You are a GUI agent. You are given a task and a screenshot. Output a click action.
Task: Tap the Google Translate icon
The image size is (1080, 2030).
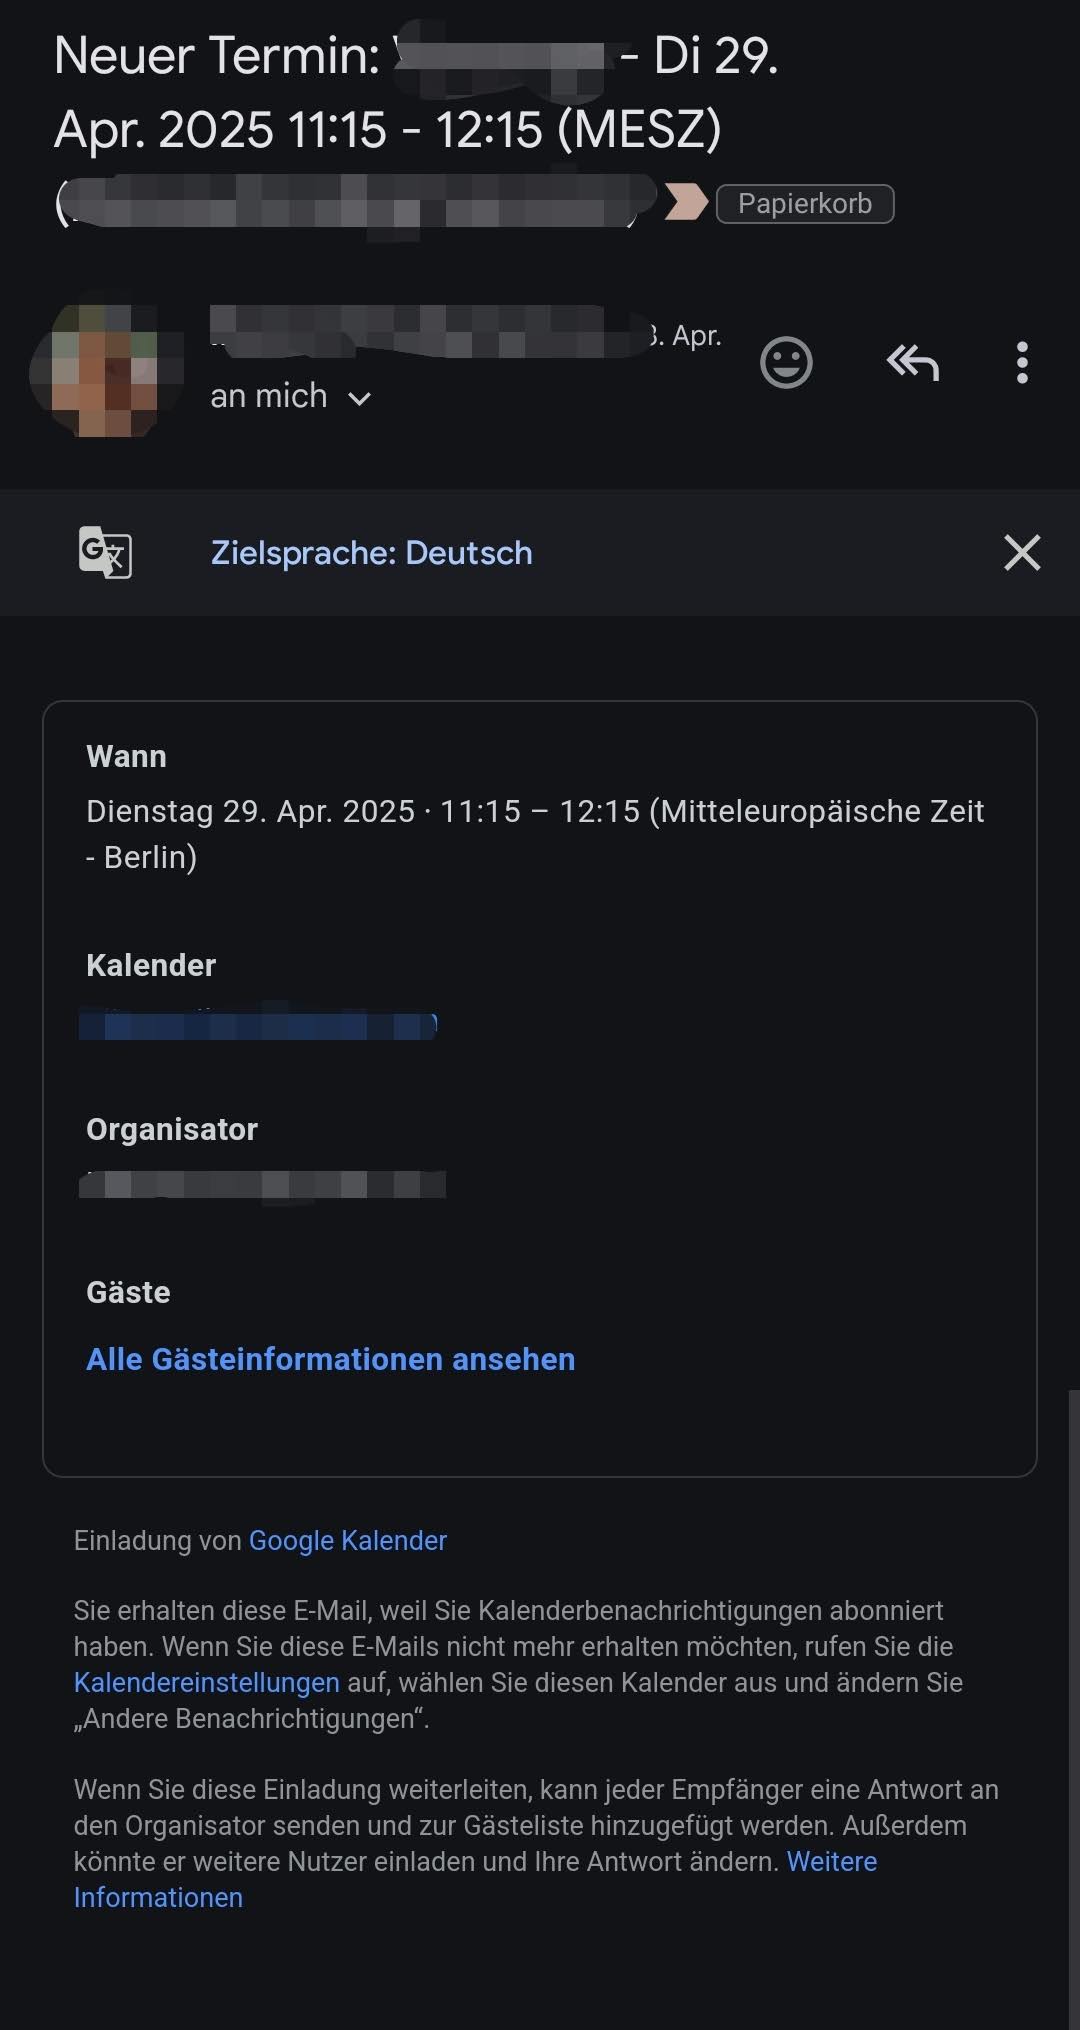tap(105, 552)
